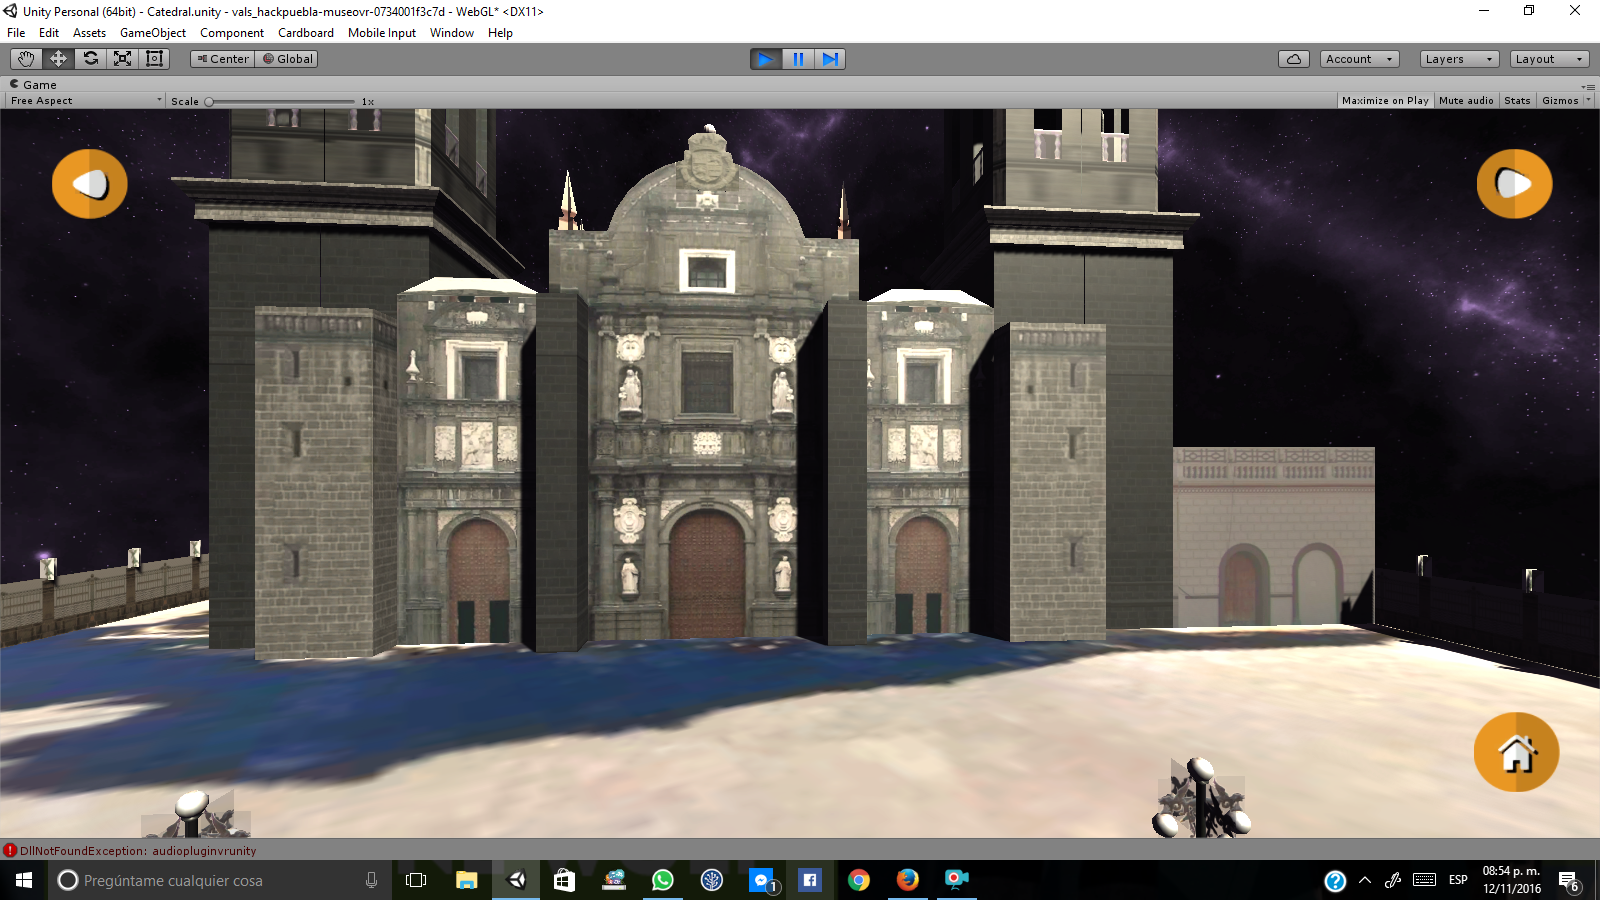Open the Edit menu
This screenshot has height=900, width=1600.
[x=49, y=33]
